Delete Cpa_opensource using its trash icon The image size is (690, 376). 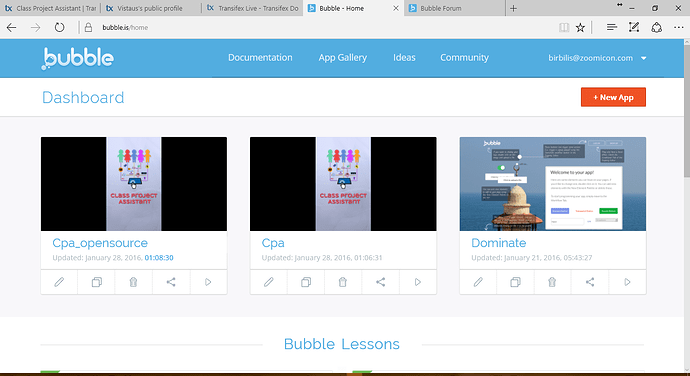(133, 282)
